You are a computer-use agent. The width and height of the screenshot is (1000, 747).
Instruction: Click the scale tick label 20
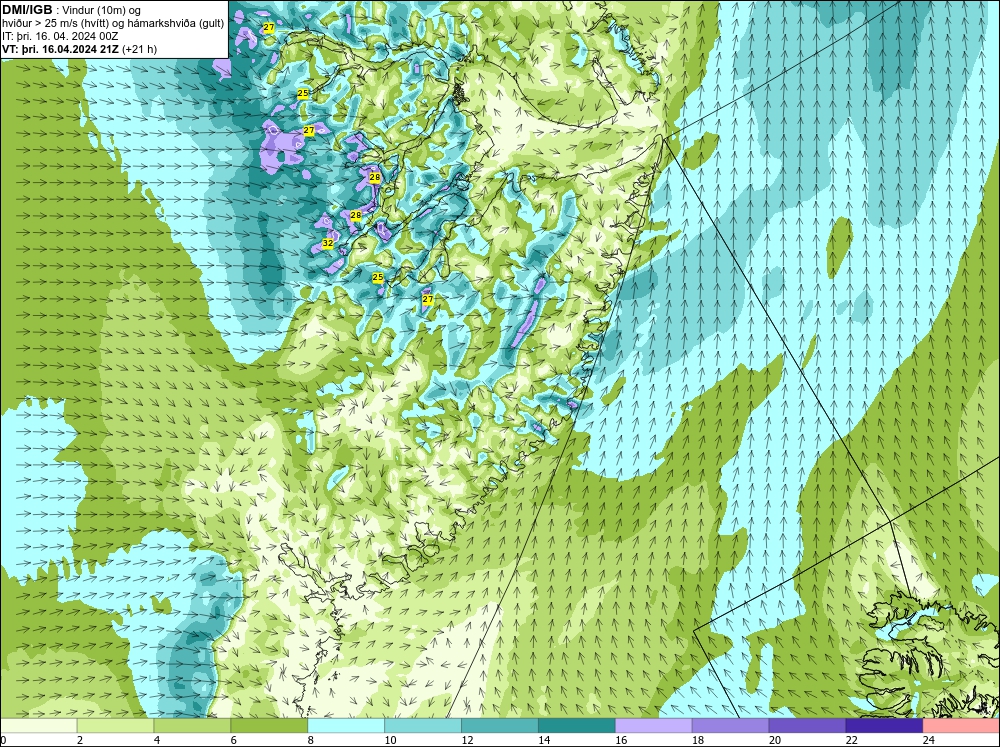pyautogui.click(x=775, y=740)
